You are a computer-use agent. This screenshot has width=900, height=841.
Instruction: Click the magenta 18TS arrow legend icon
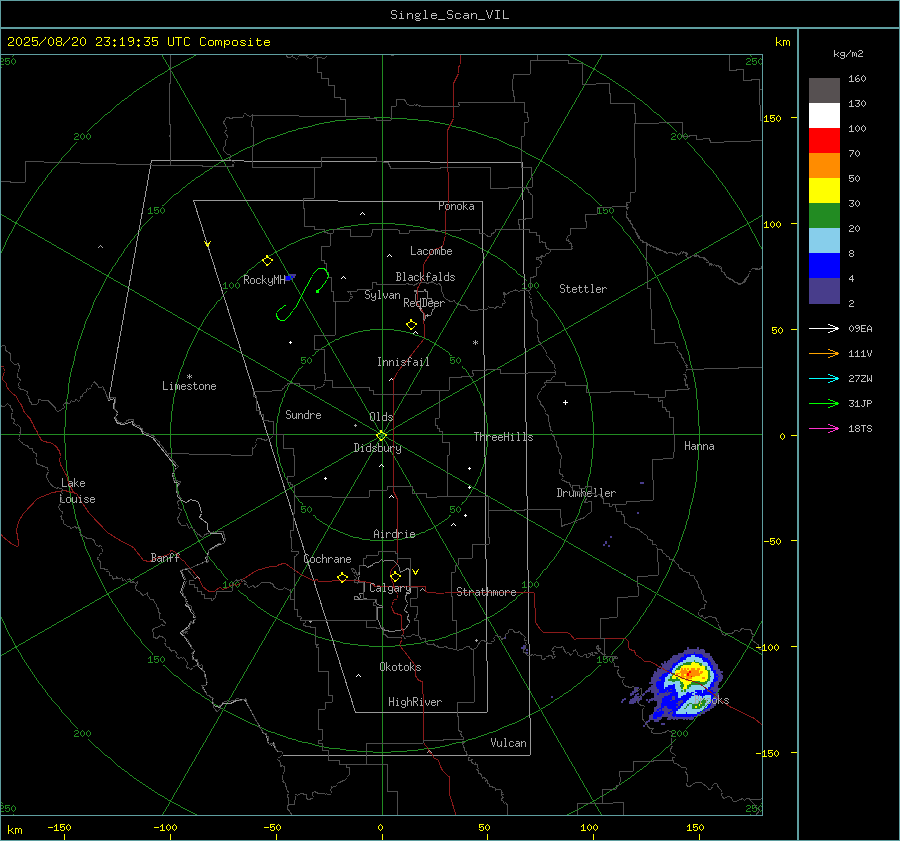[824, 428]
